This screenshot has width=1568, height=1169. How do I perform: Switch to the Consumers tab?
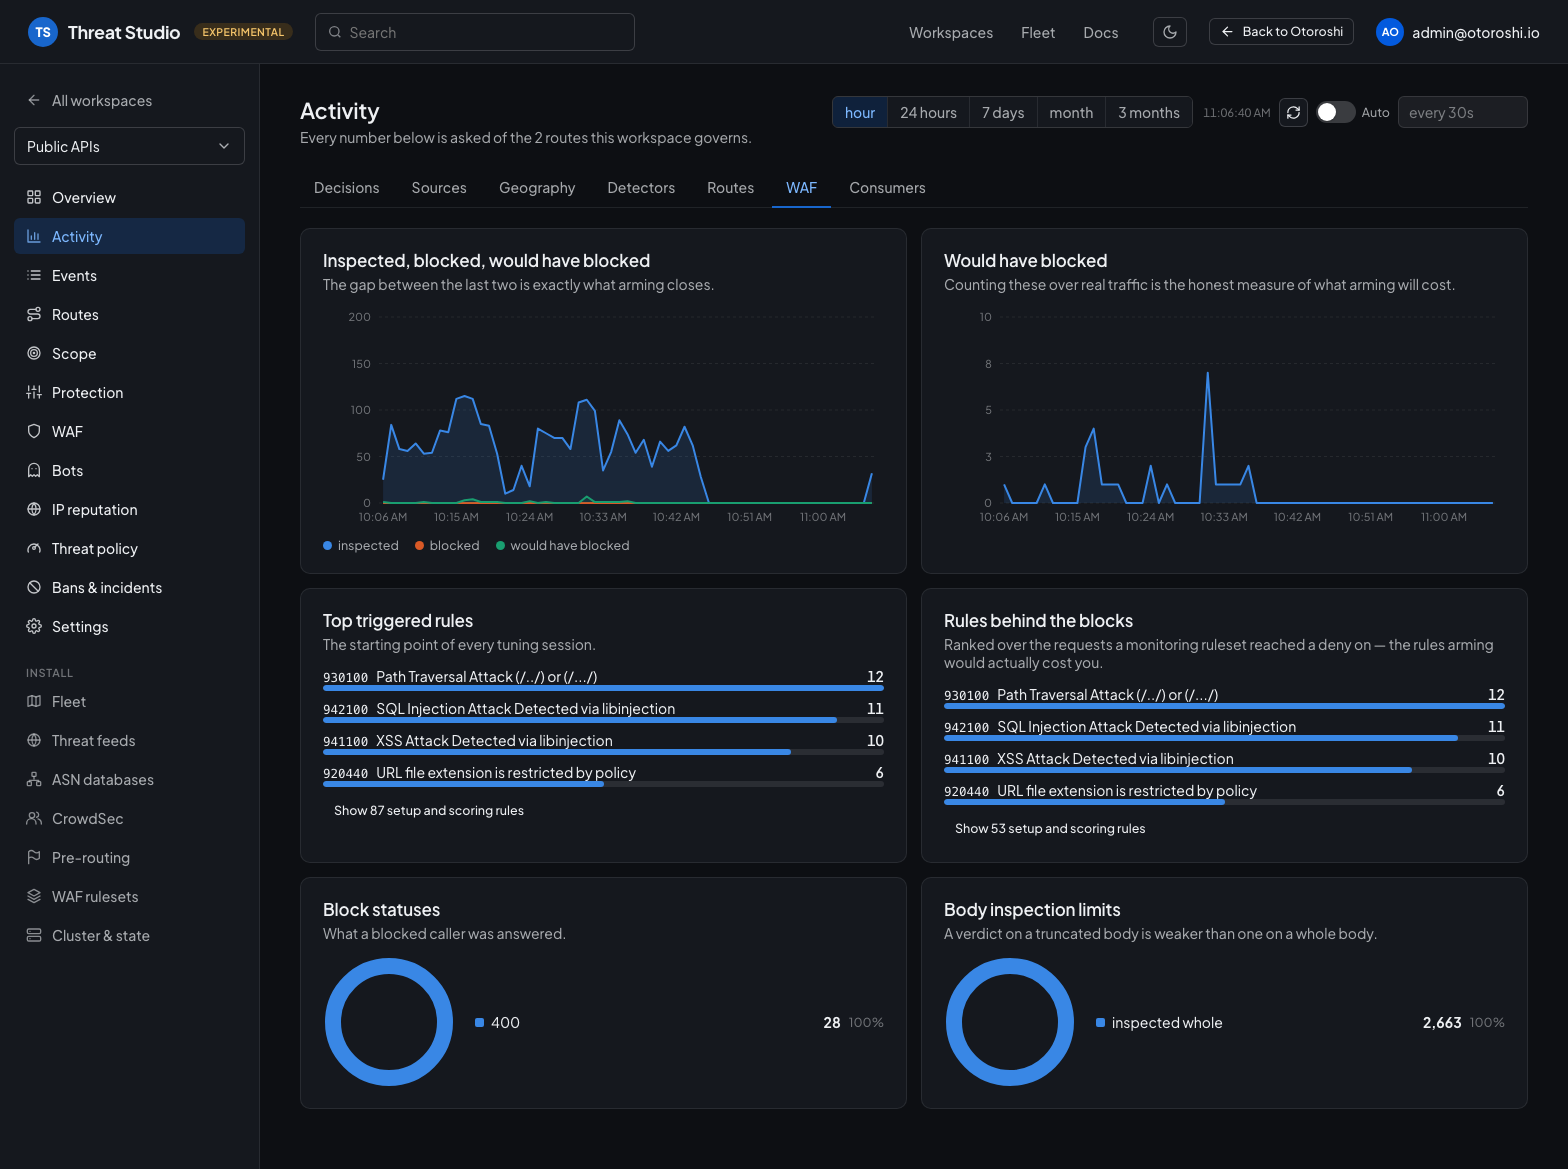[887, 187]
